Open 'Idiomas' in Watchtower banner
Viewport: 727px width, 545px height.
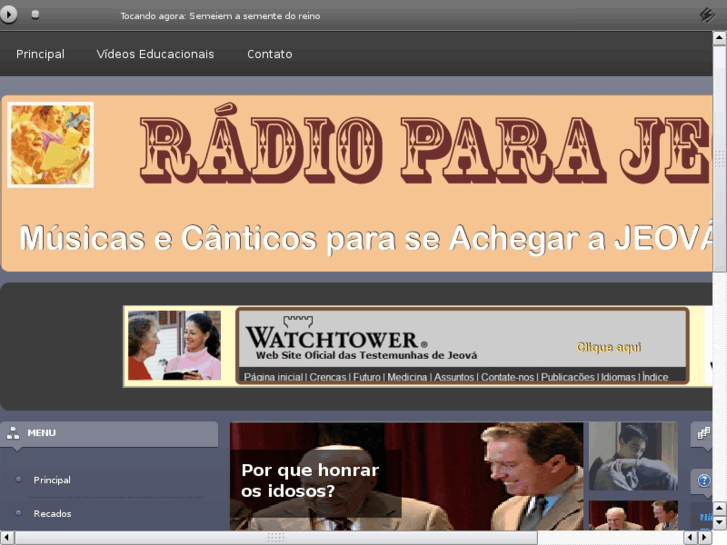(618, 377)
